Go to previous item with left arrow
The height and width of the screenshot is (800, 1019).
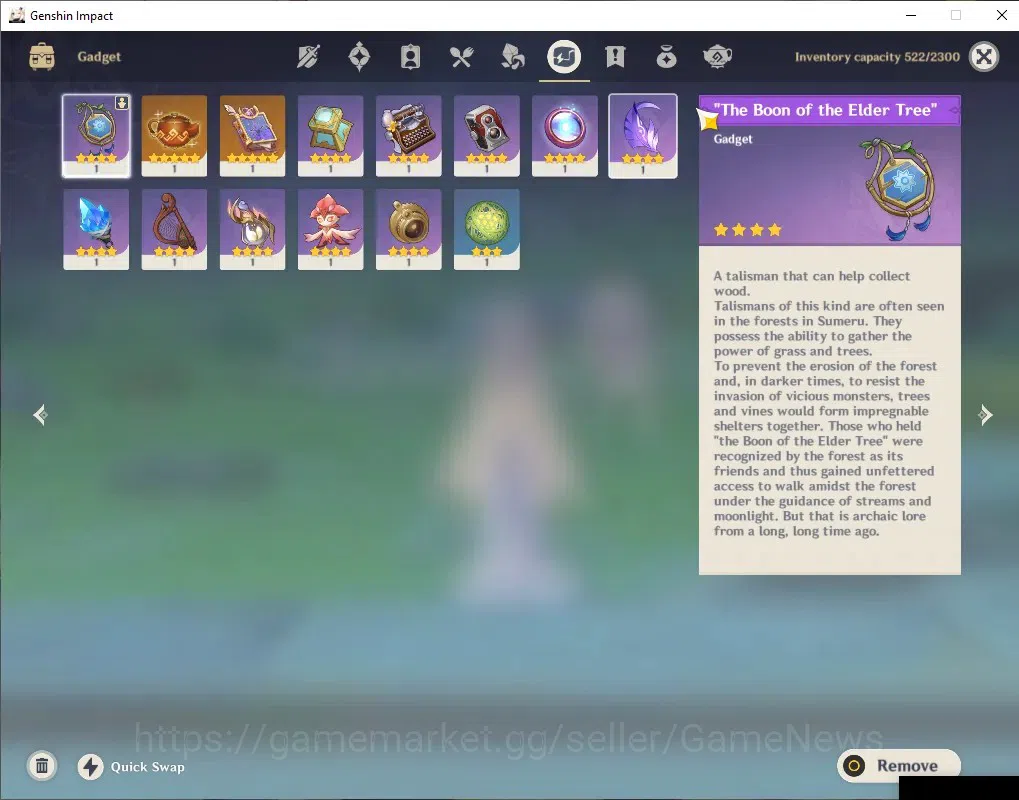(40, 415)
